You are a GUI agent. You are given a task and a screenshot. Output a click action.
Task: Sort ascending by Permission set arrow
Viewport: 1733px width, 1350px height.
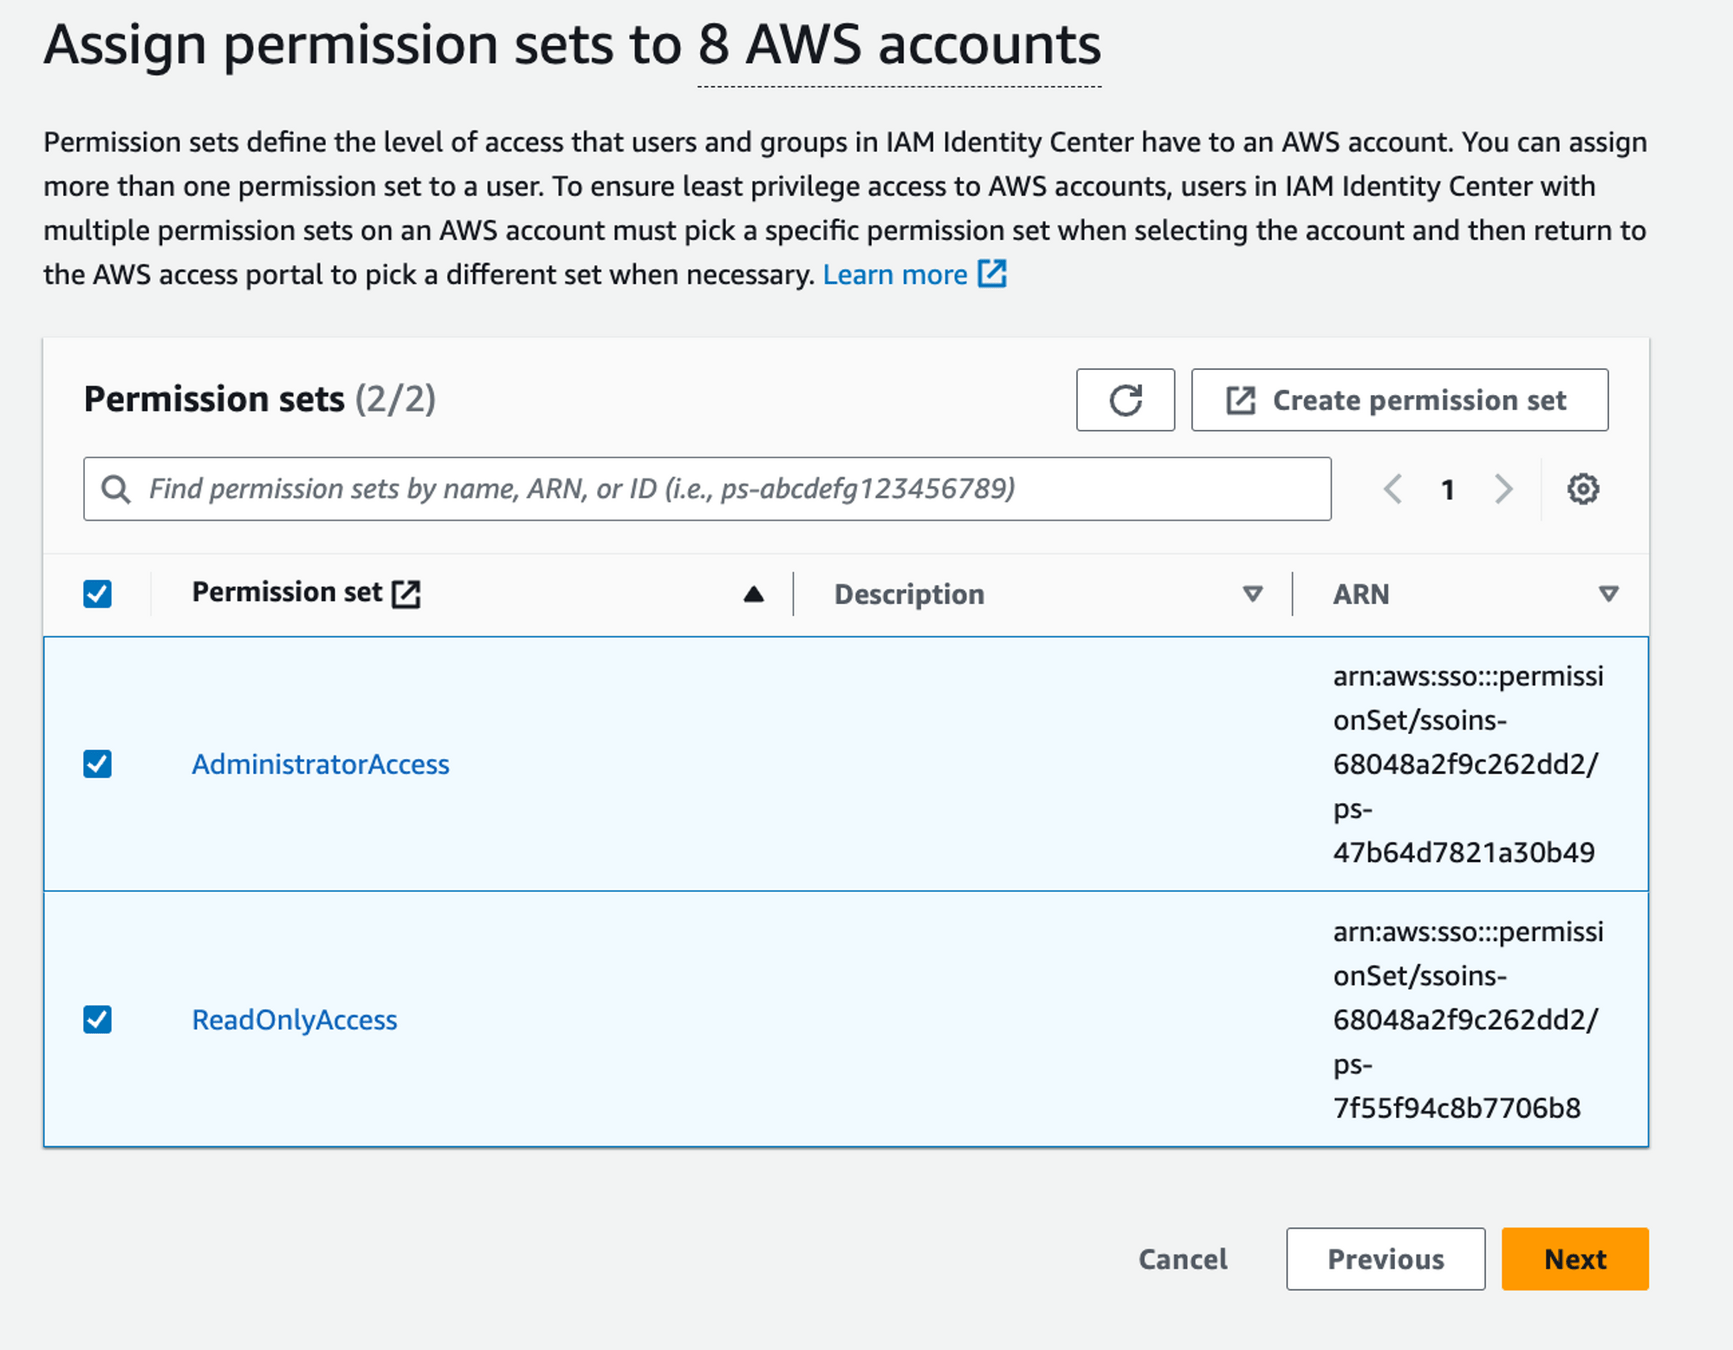coord(754,594)
